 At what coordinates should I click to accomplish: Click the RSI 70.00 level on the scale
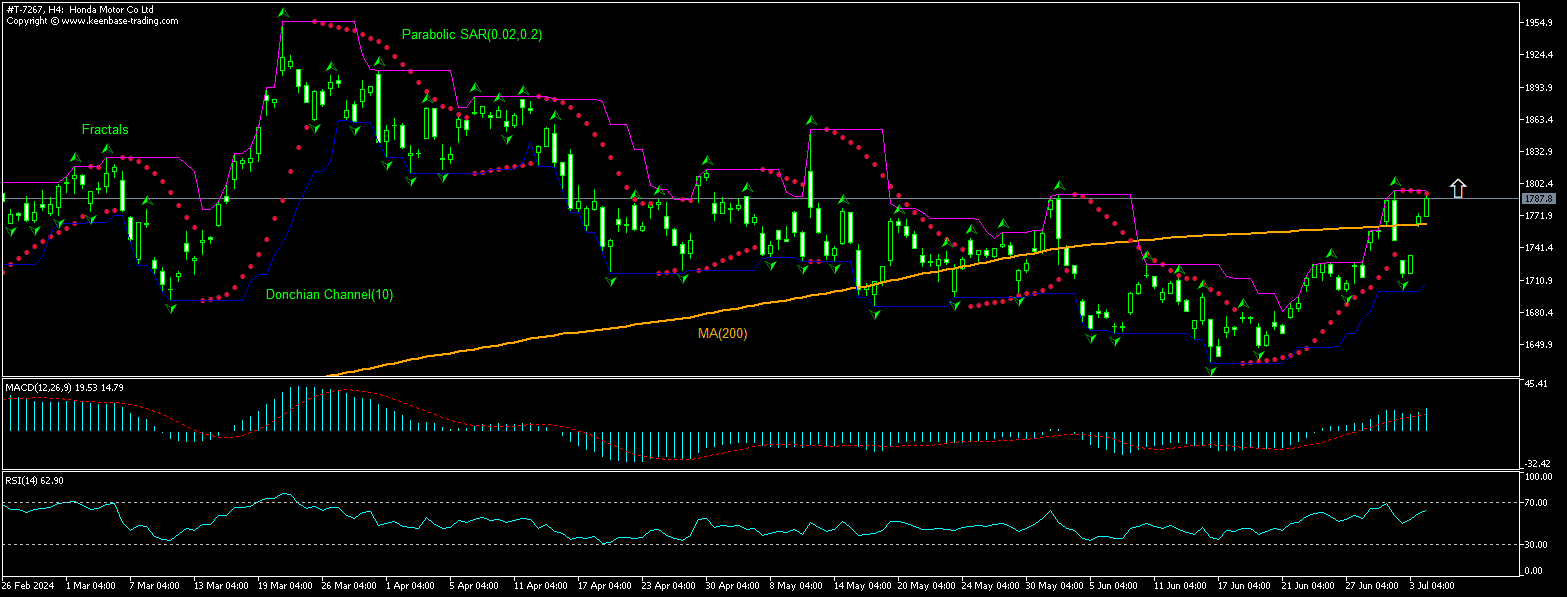[1535, 503]
